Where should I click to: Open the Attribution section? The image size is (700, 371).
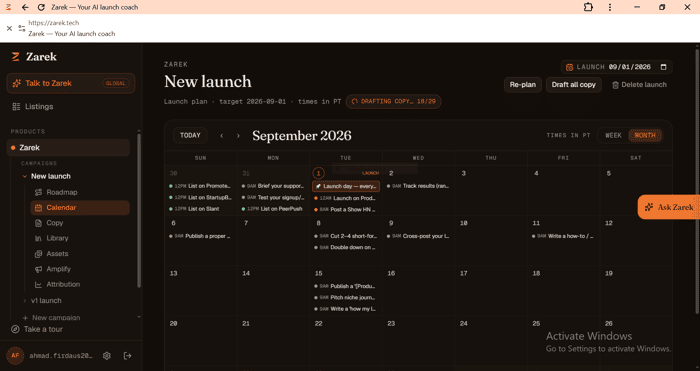click(63, 284)
